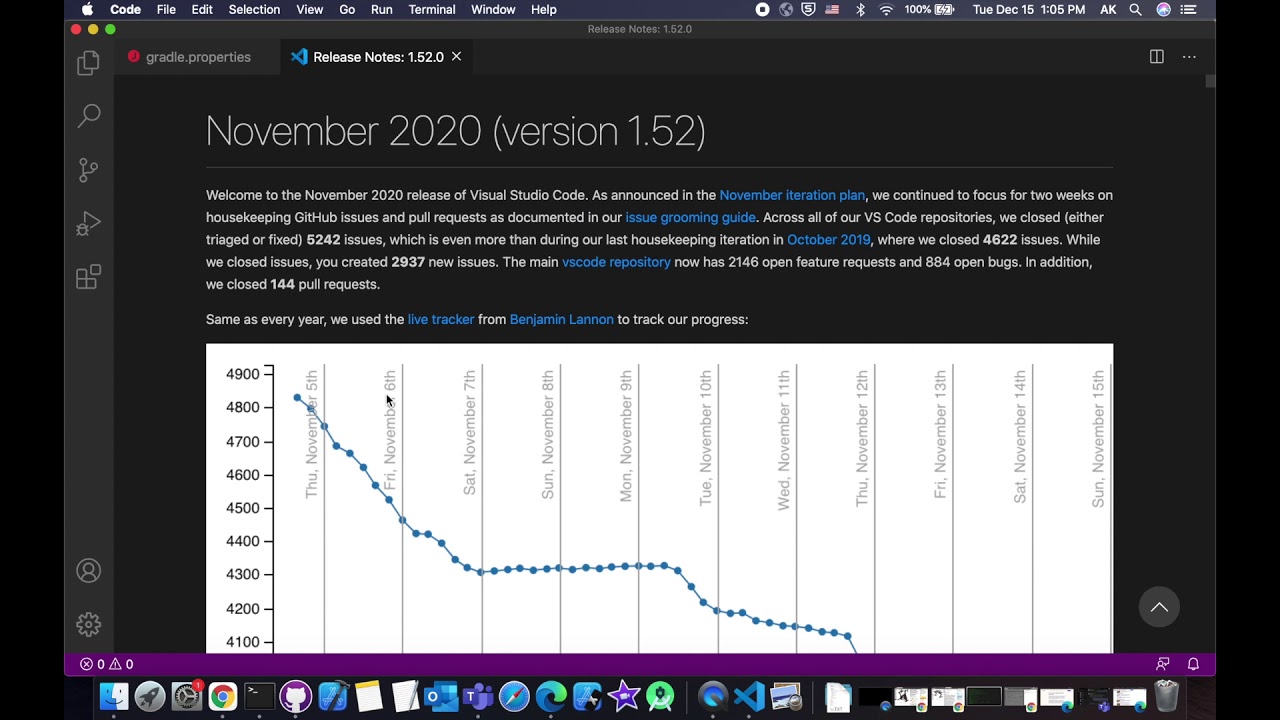Open Microsoft Teams from the dock
The image size is (1280, 720).
point(478,696)
